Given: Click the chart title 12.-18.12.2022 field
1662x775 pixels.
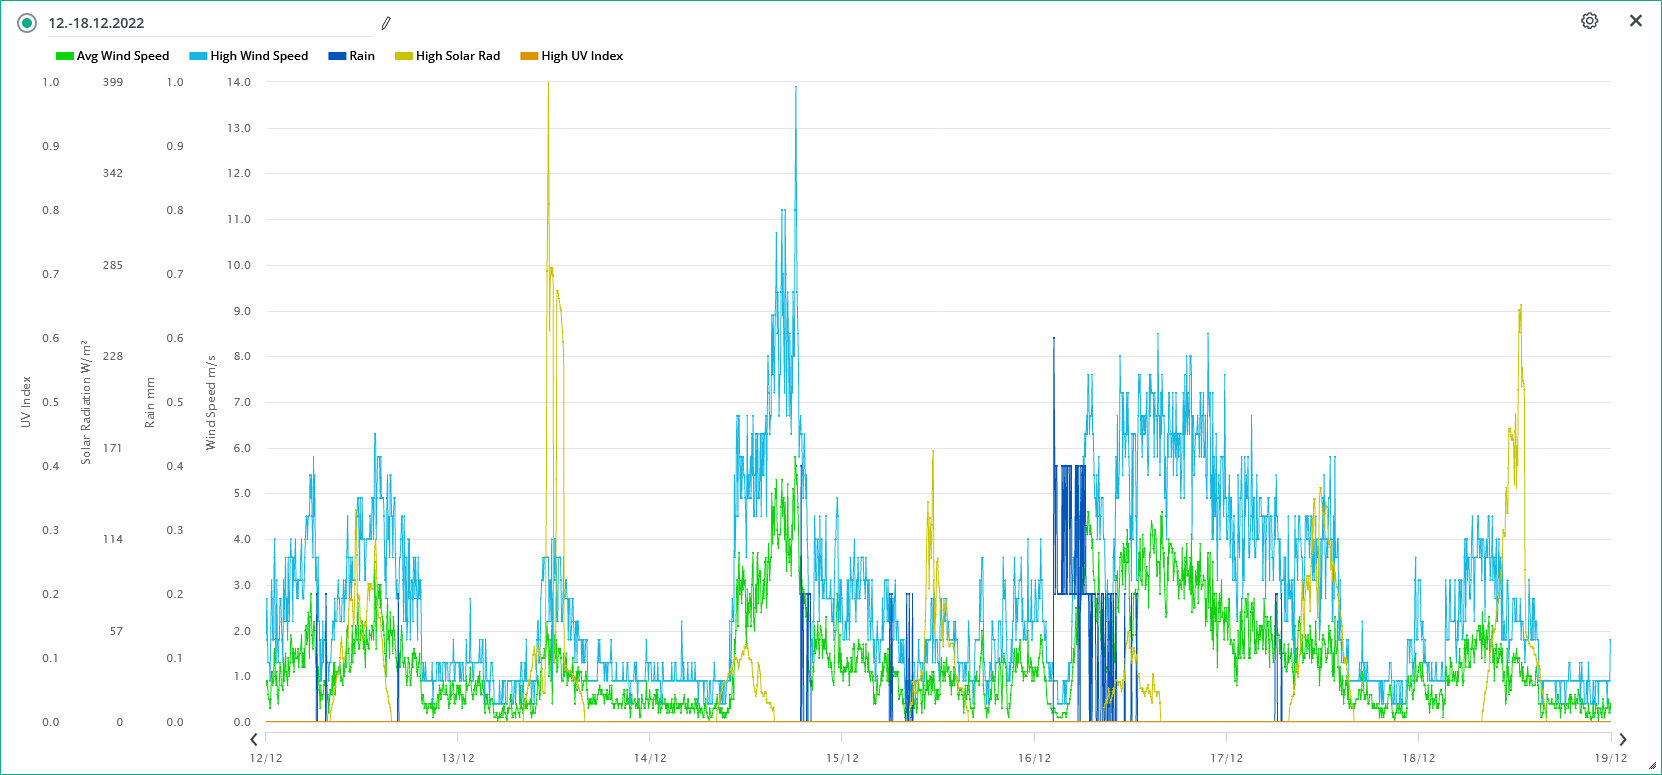Looking at the screenshot, I should [x=200, y=23].
